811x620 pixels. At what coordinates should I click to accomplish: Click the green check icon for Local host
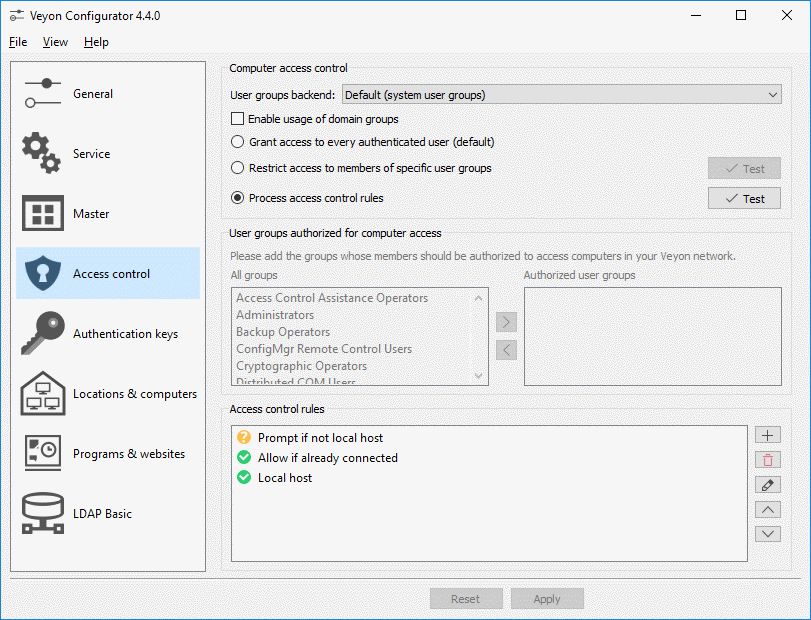pyautogui.click(x=244, y=477)
